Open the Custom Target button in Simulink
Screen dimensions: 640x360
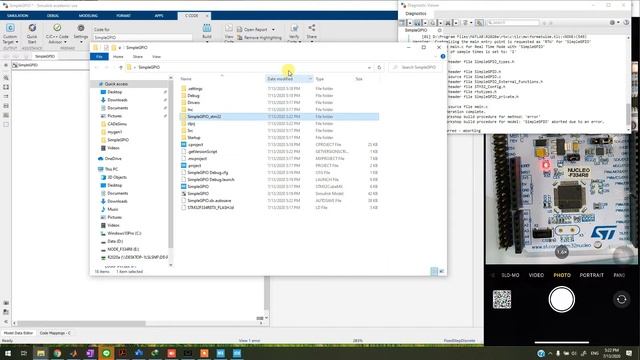pyautogui.click(x=10, y=33)
